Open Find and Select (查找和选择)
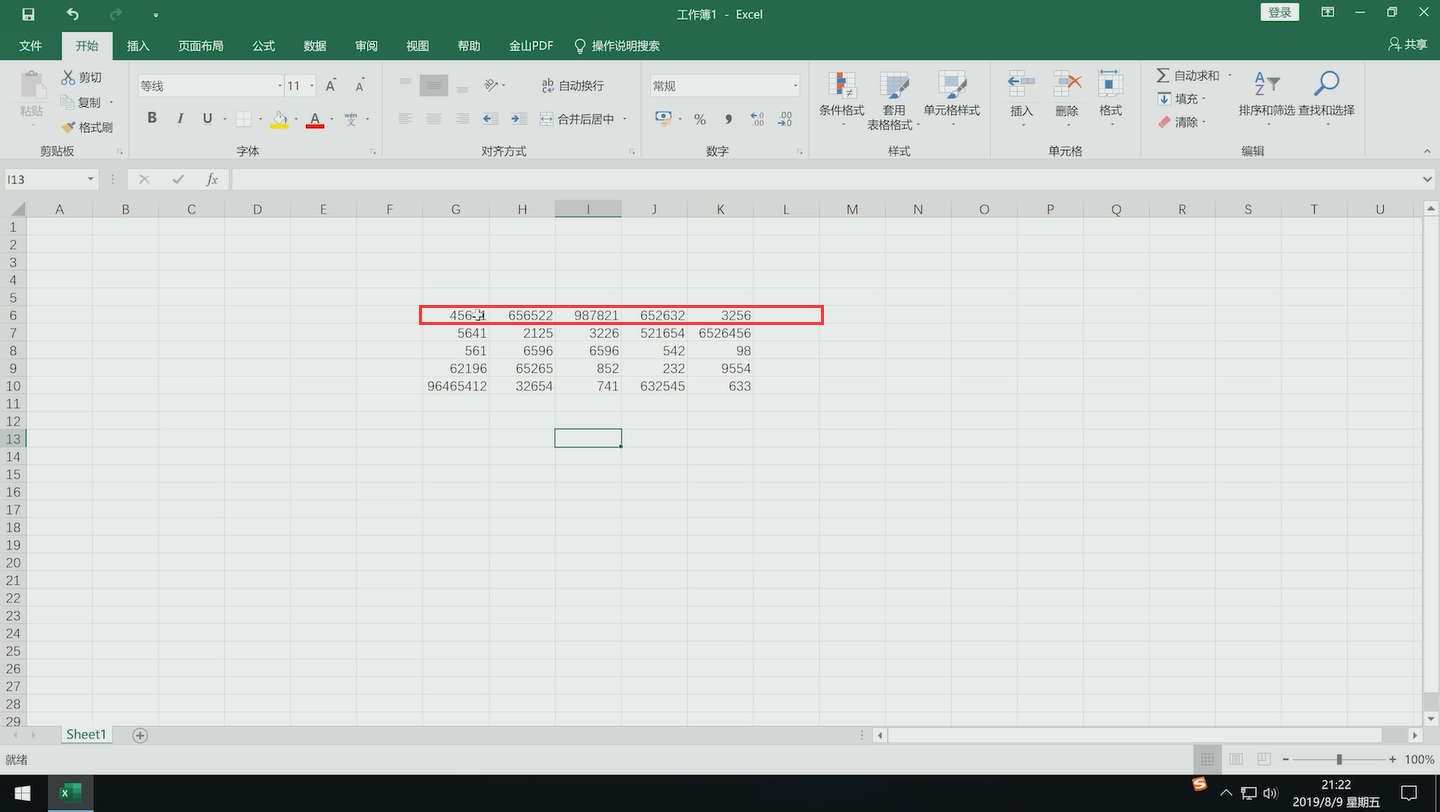This screenshot has width=1440, height=812. [x=1326, y=98]
